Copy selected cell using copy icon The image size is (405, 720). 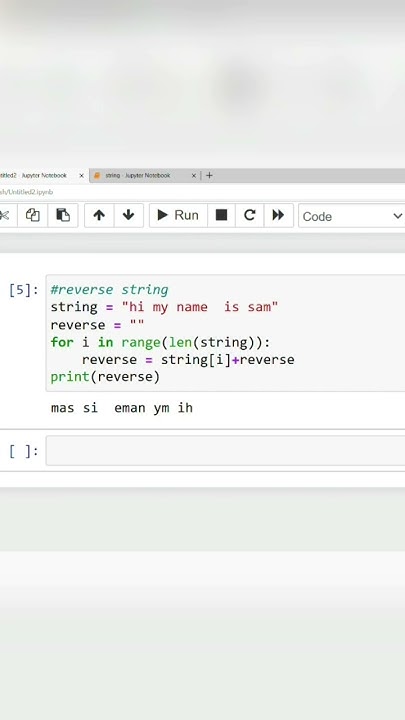[x=33, y=215]
